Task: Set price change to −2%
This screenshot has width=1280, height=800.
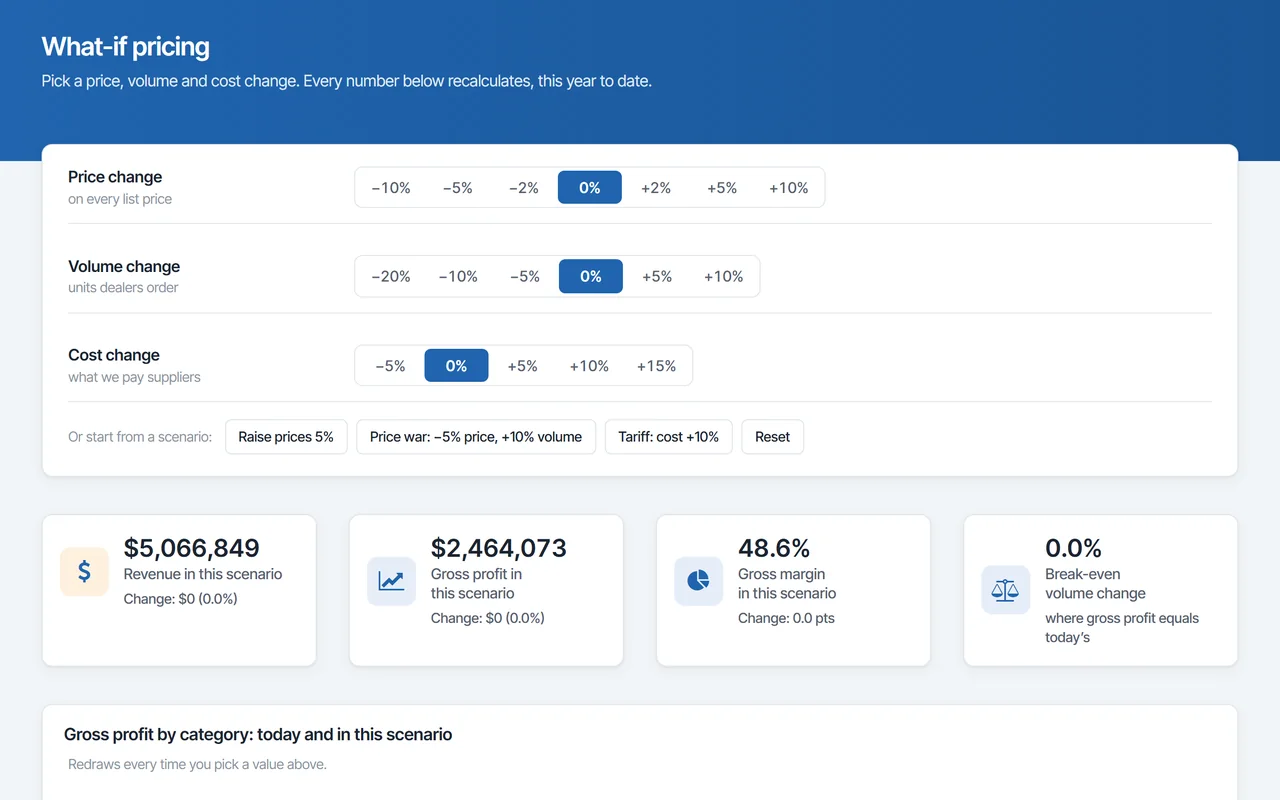Action: tap(523, 187)
